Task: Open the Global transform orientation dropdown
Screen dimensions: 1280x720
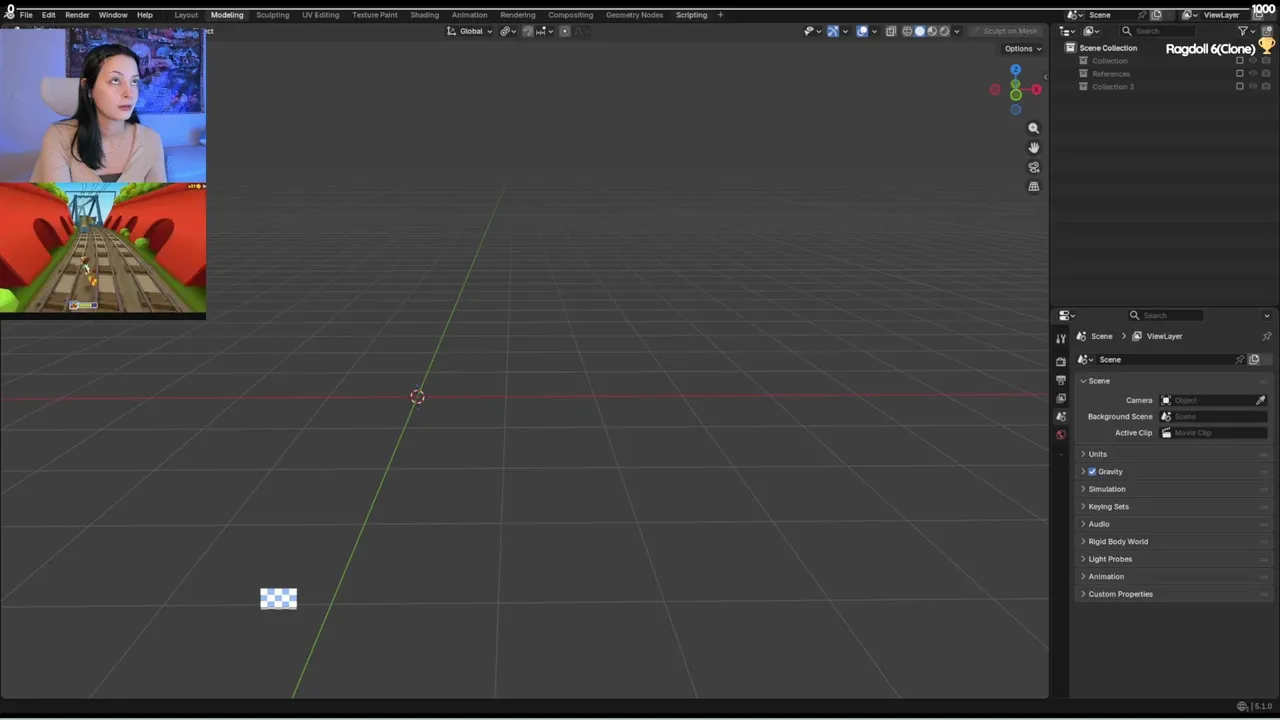Action: click(x=469, y=31)
